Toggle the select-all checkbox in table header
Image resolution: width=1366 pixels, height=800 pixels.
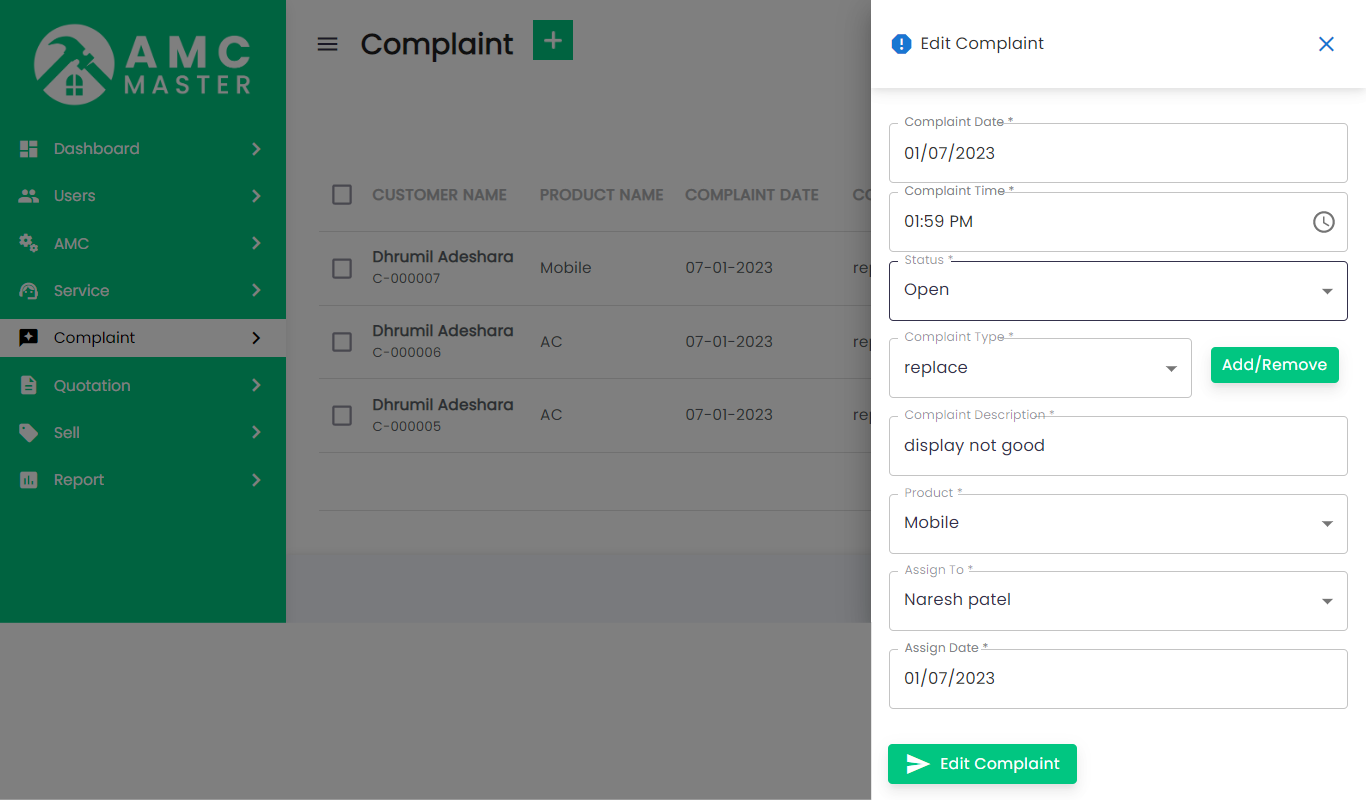point(342,195)
